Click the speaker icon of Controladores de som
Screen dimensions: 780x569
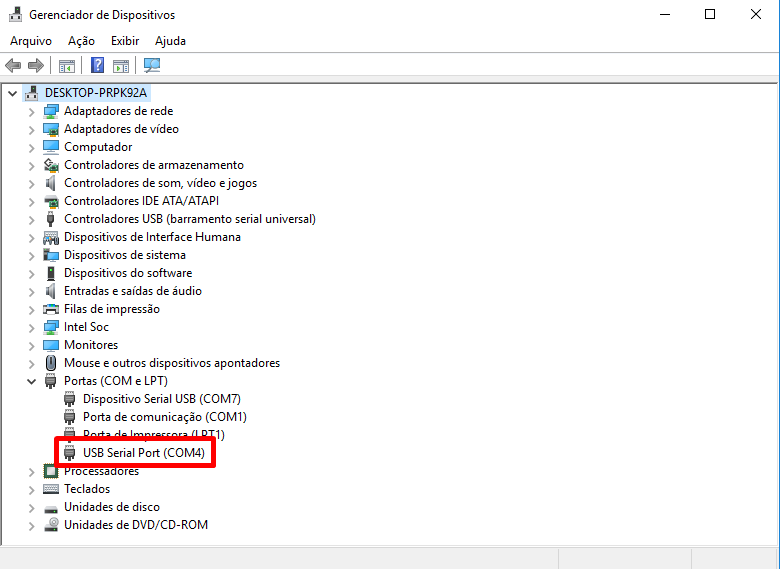51,183
